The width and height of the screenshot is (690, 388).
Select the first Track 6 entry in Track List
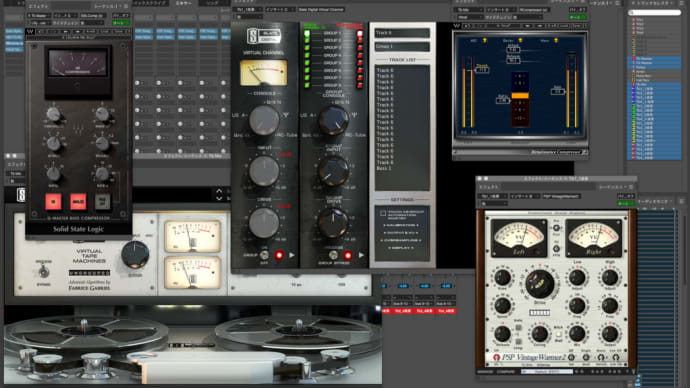click(x=385, y=70)
